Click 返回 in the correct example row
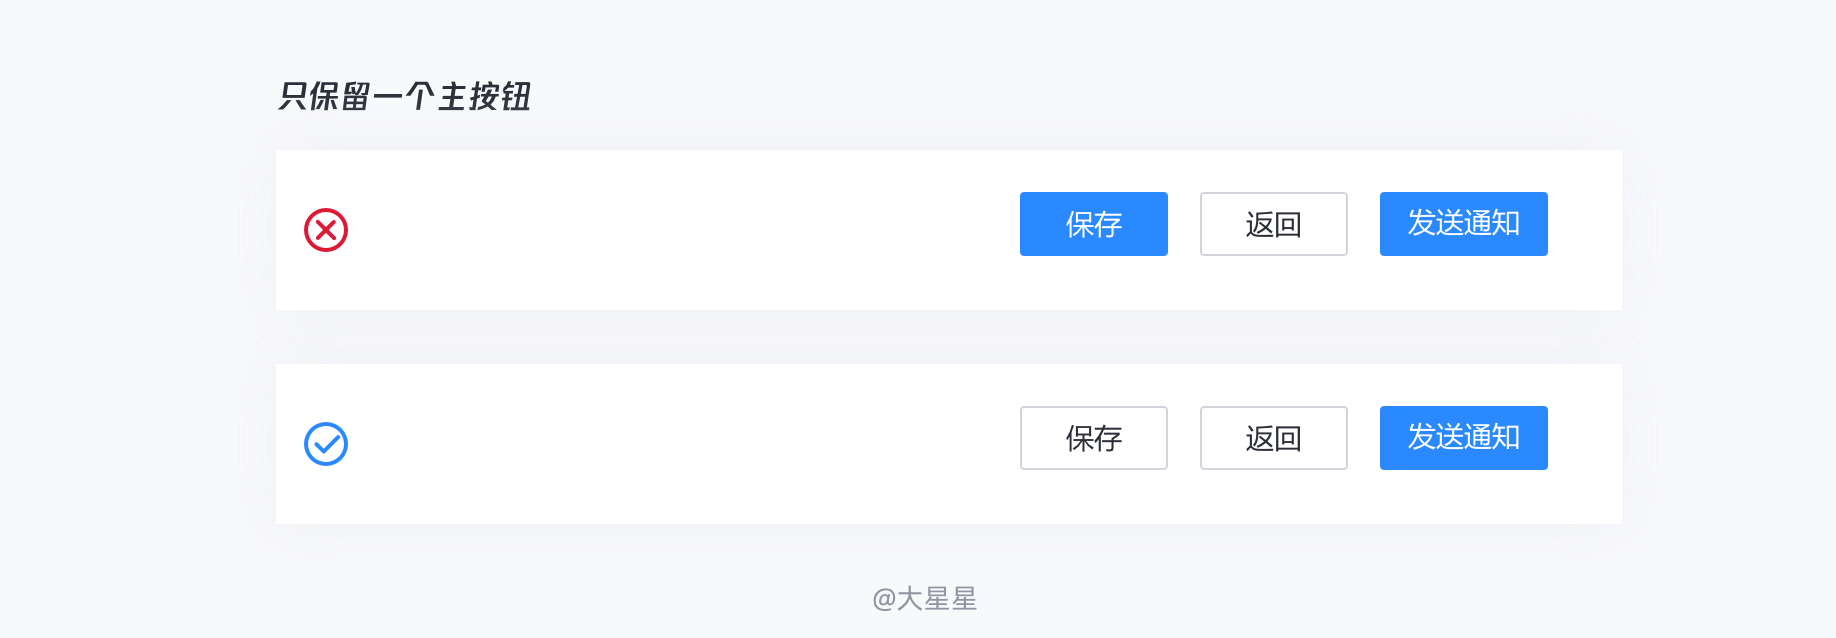This screenshot has width=1836, height=638. (1274, 438)
